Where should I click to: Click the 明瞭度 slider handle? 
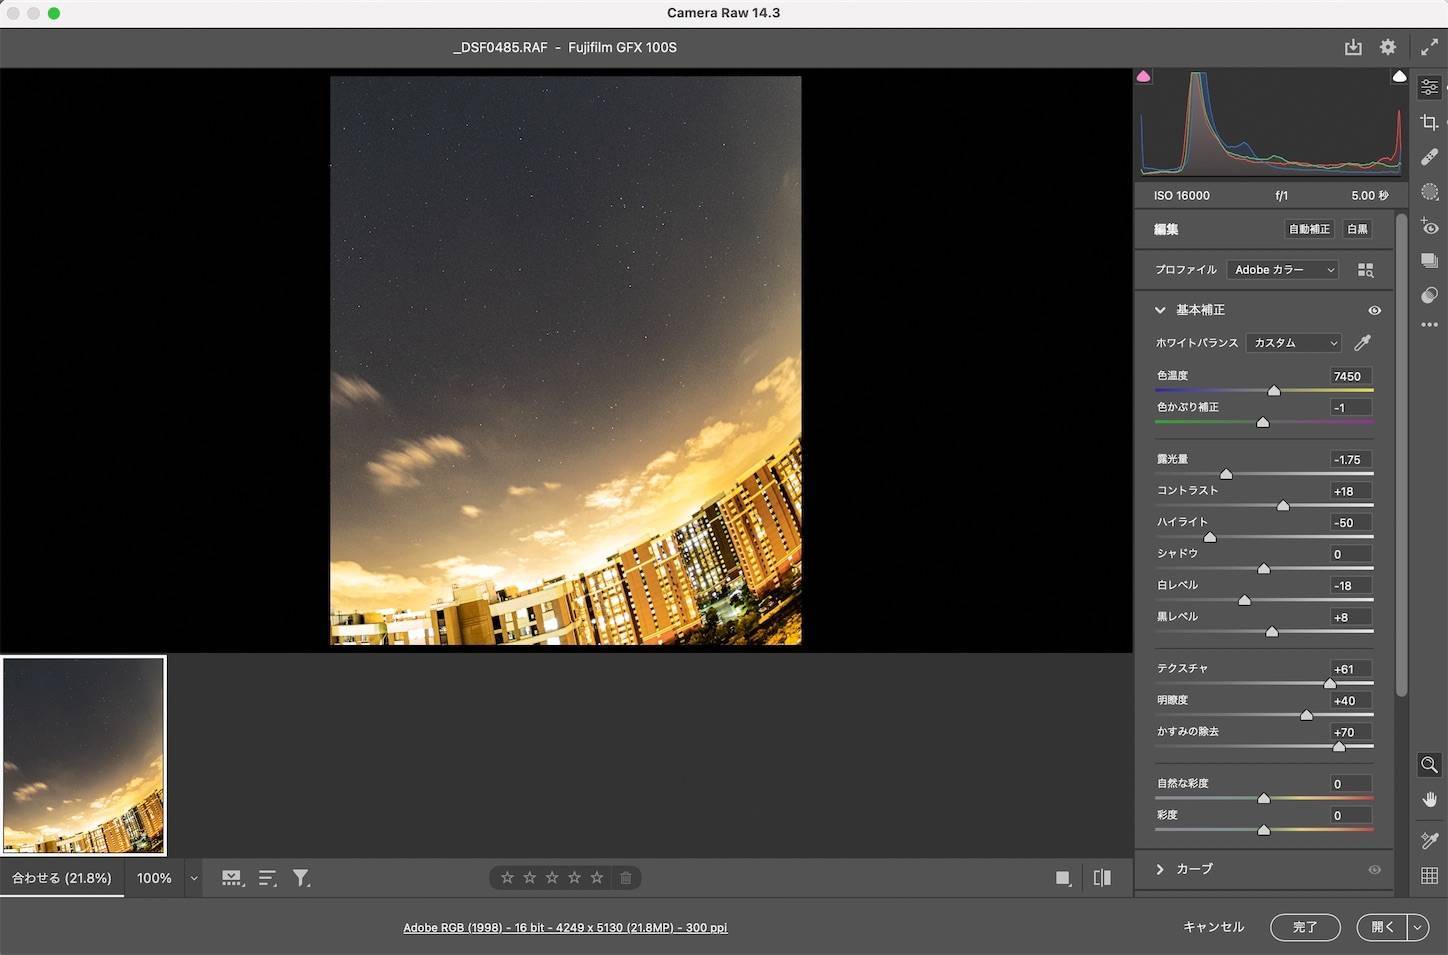[1306, 715]
